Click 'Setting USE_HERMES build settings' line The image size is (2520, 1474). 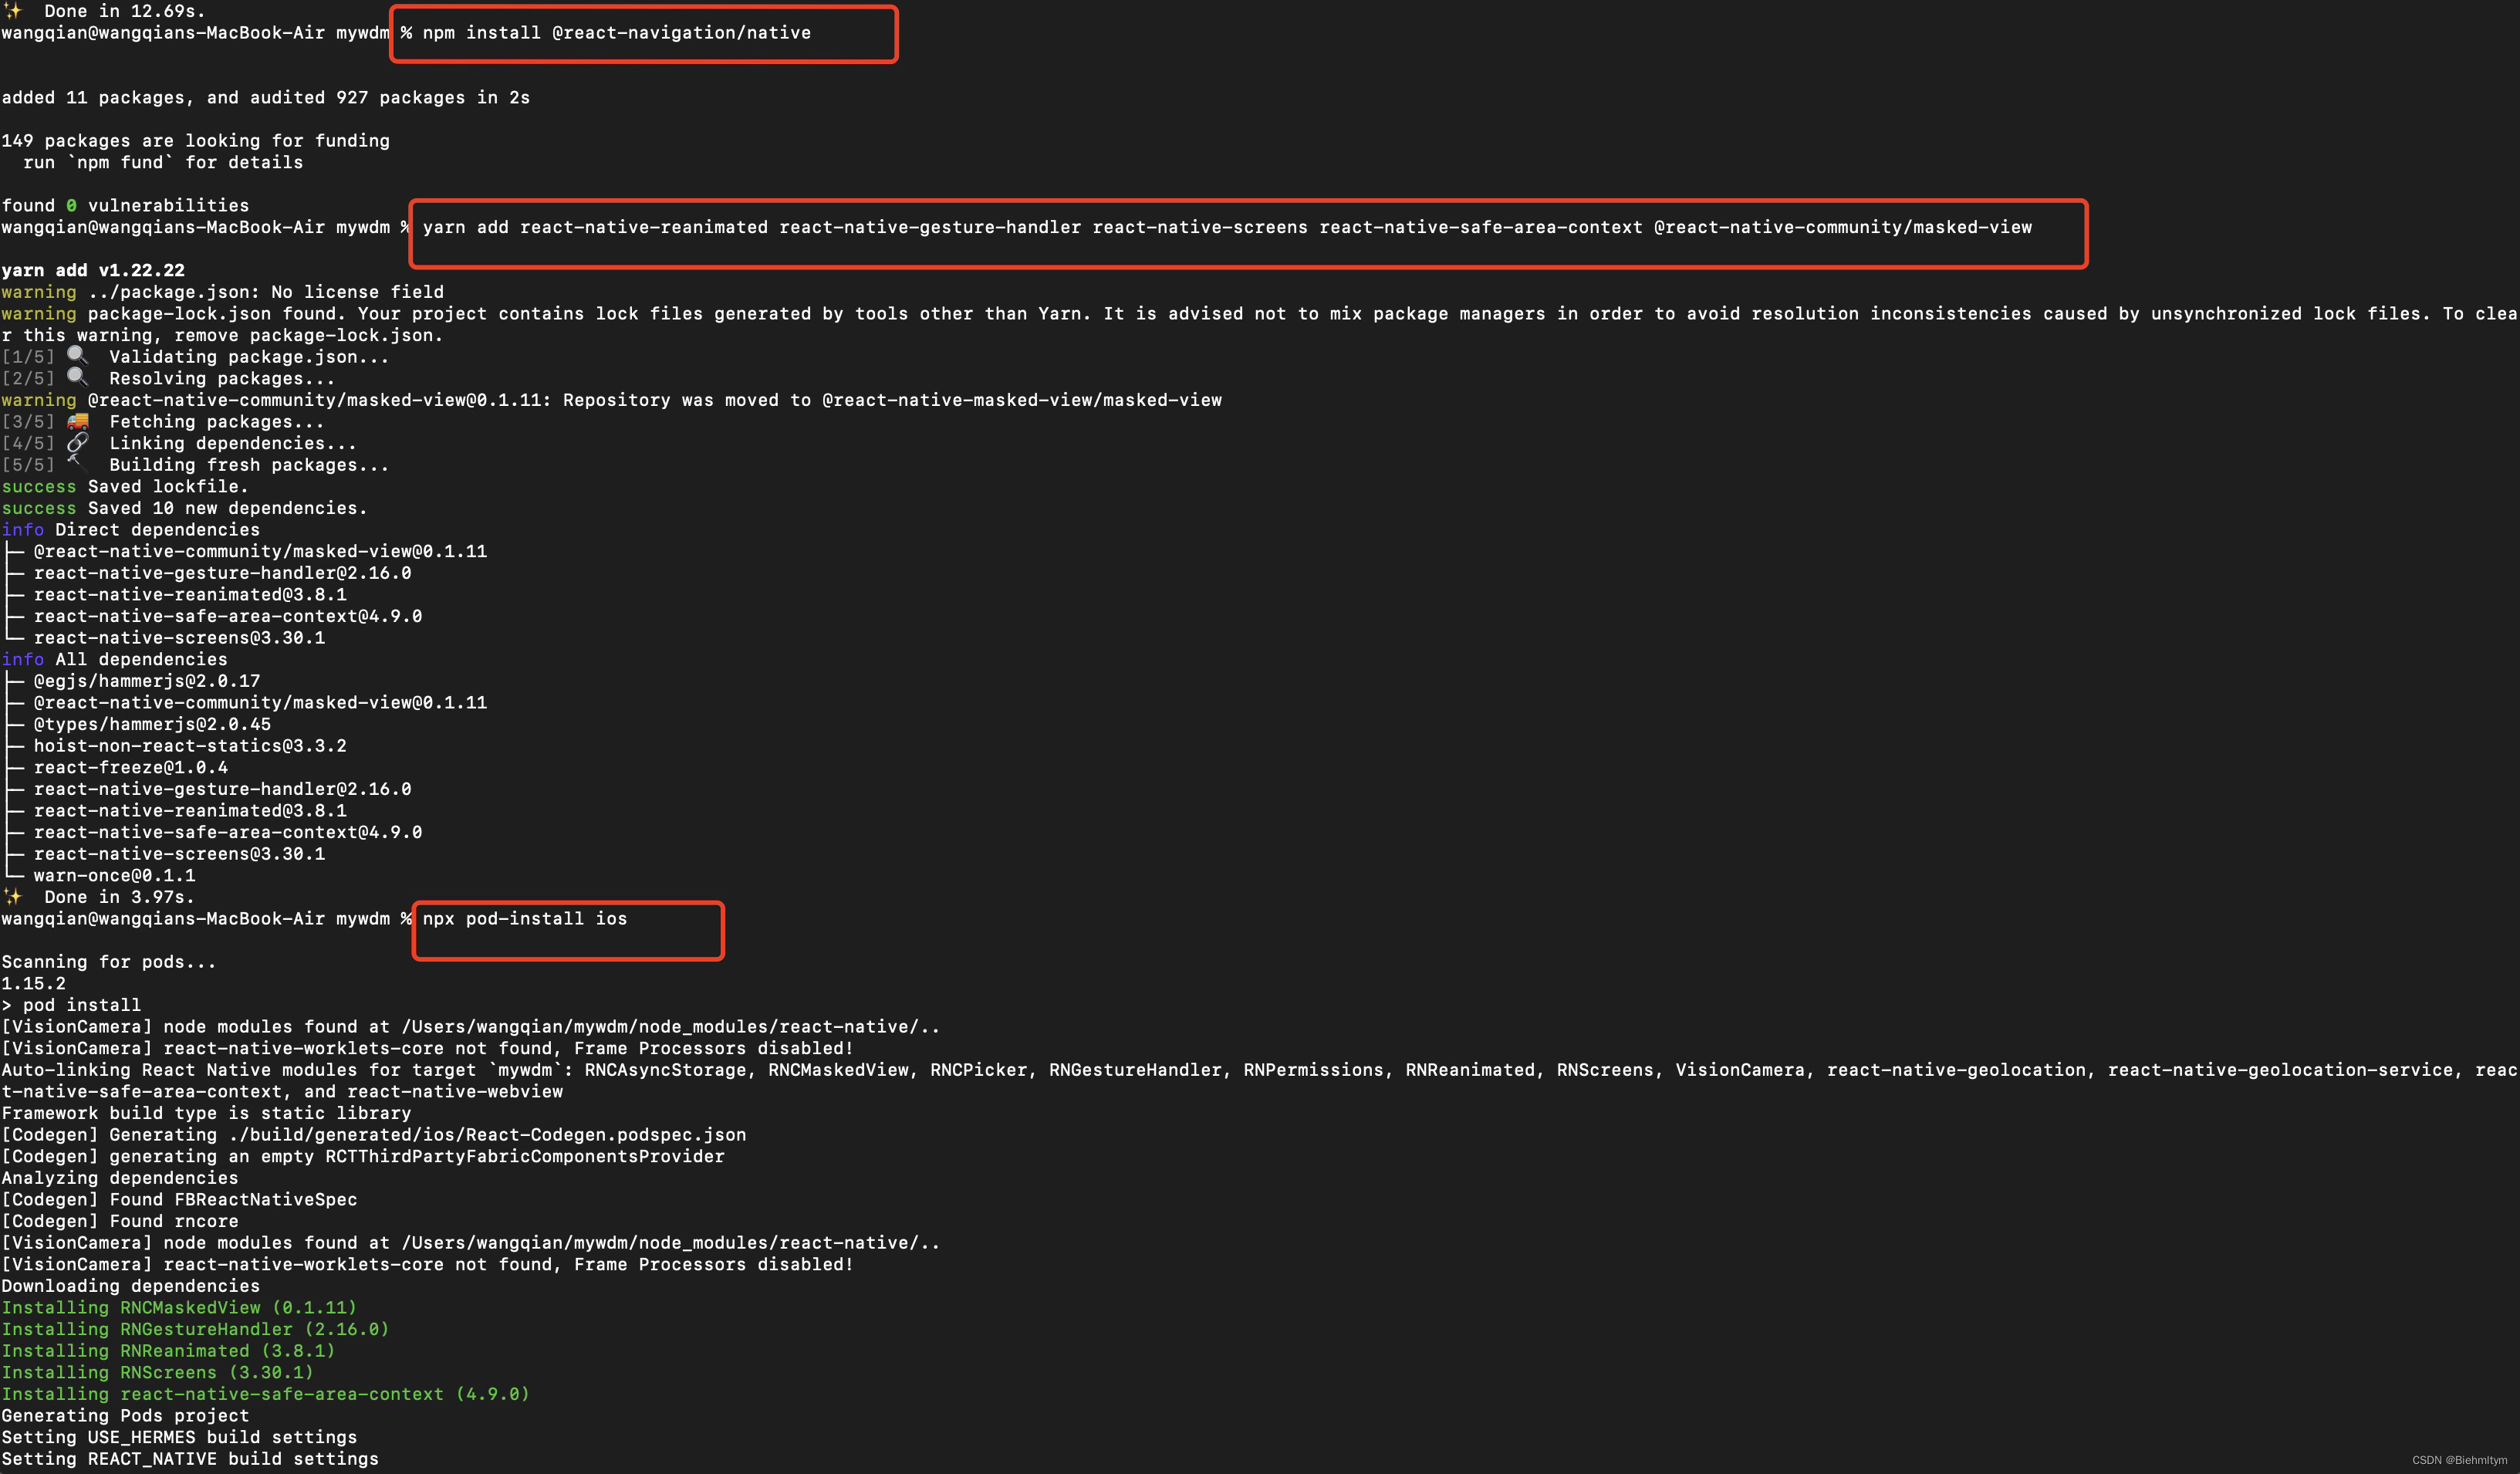pyautogui.click(x=180, y=1438)
